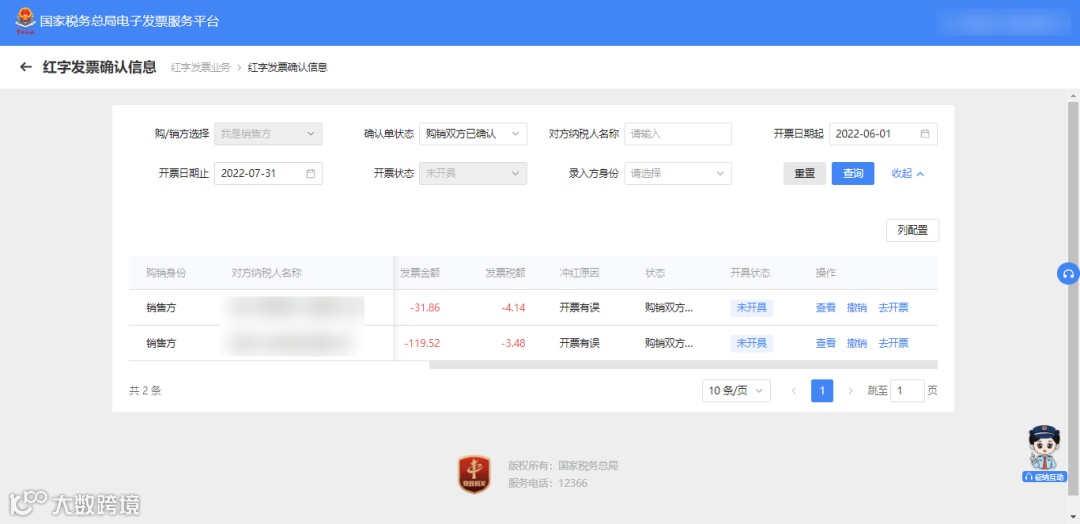Click 去开票 for the -31.86 invoice
Image resolution: width=1080 pixels, height=524 pixels.
(893, 308)
